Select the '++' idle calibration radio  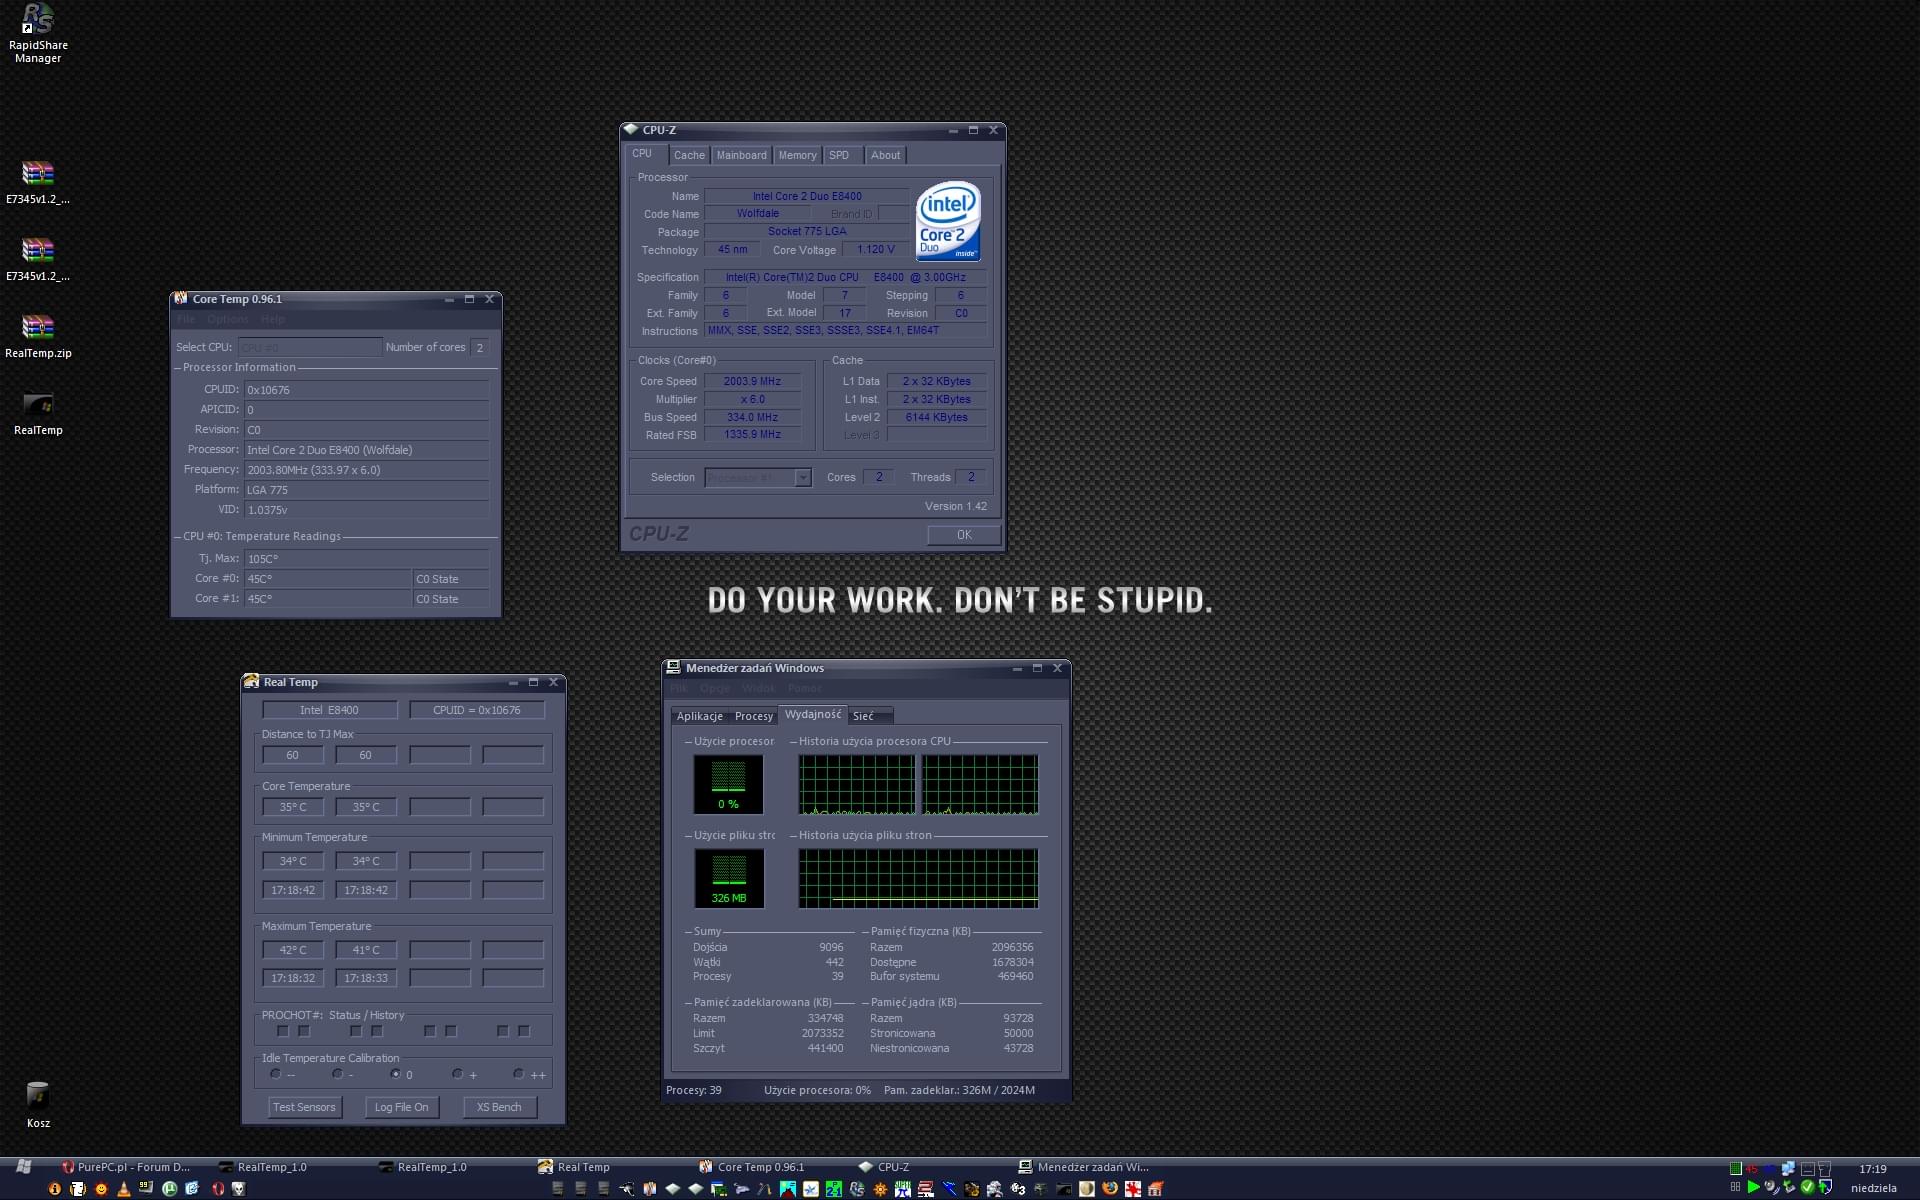point(518,1074)
